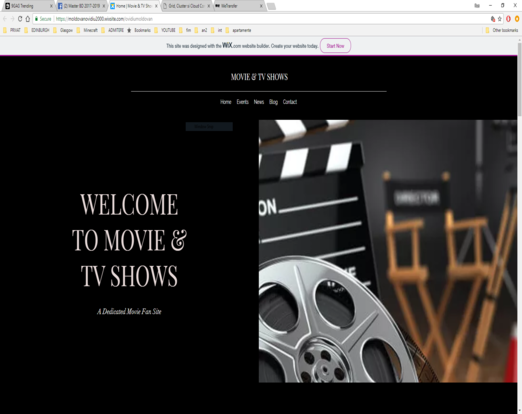Image resolution: width=522 pixels, height=414 pixels.
Task: Open the PRIVAT bookmarks folder
Action: pyautogui.click(x=12, y=30)
